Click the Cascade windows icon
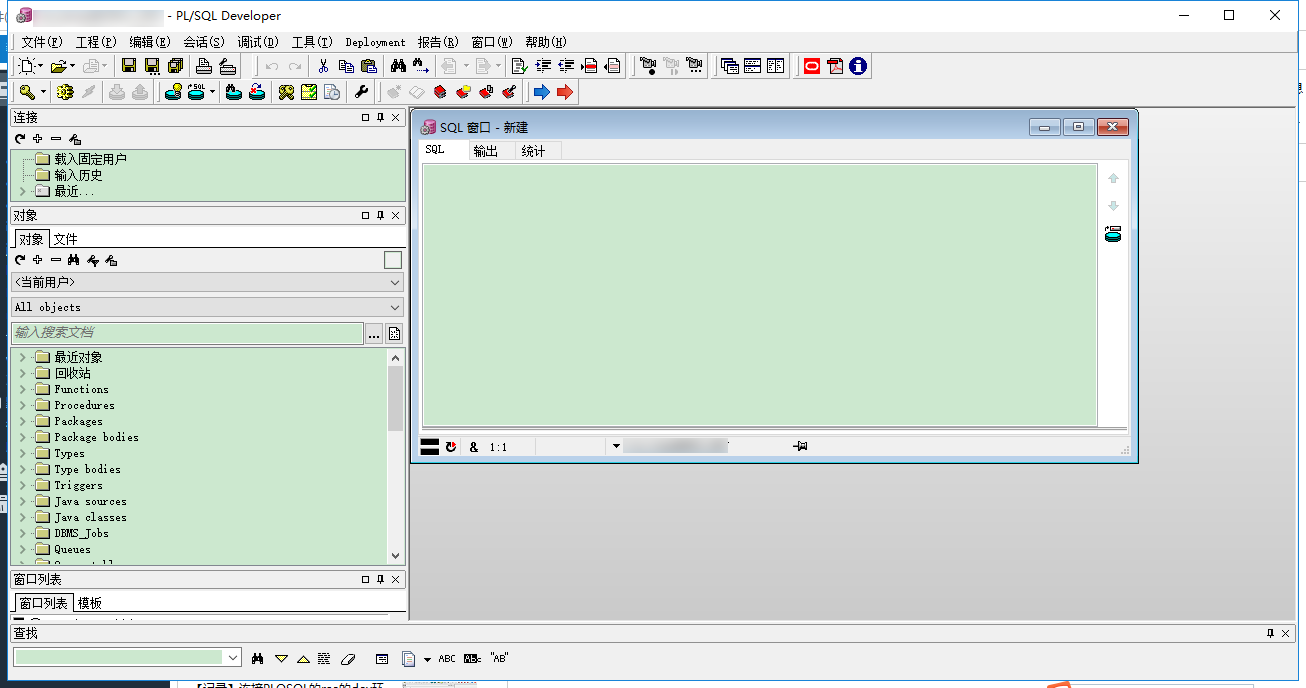The width and height of the screenshot is (1306, 688). (x=730, y=66)
